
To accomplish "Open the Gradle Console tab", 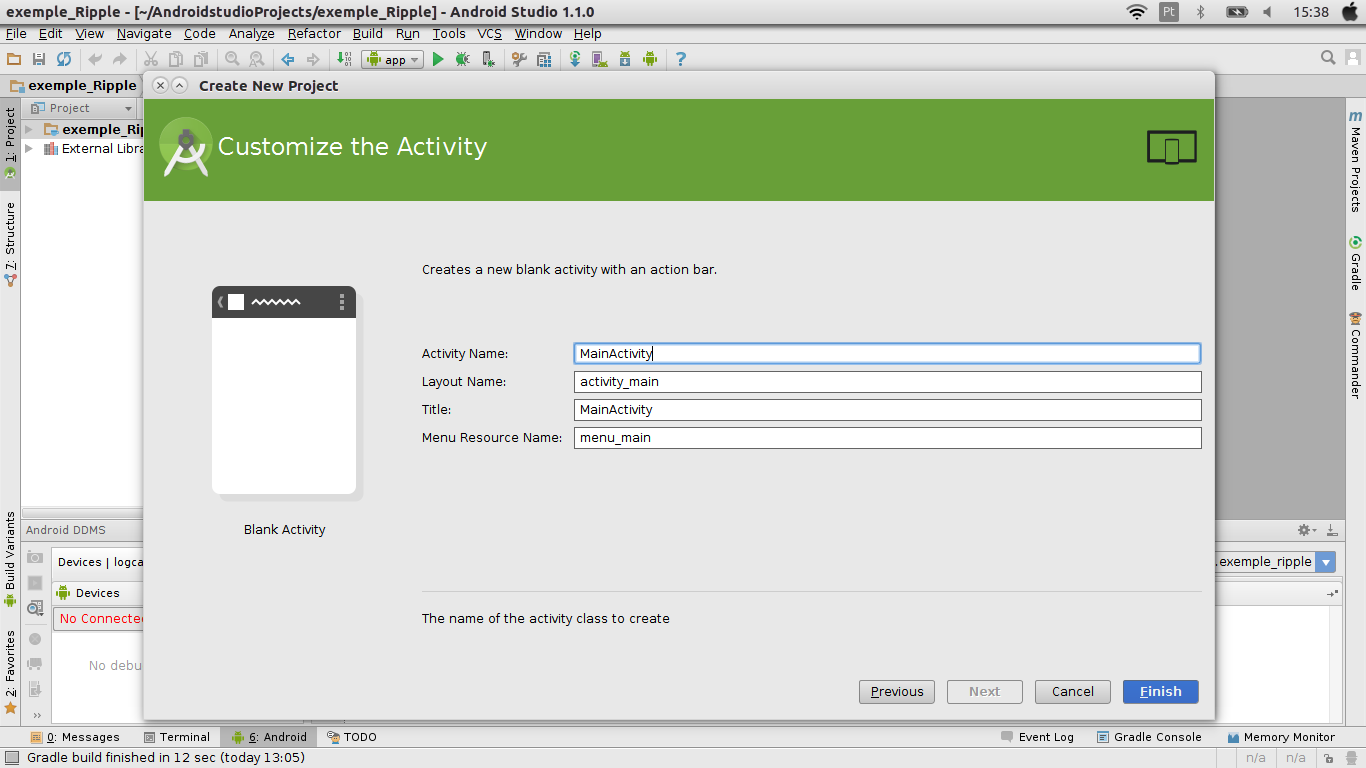I will 1149,737.
